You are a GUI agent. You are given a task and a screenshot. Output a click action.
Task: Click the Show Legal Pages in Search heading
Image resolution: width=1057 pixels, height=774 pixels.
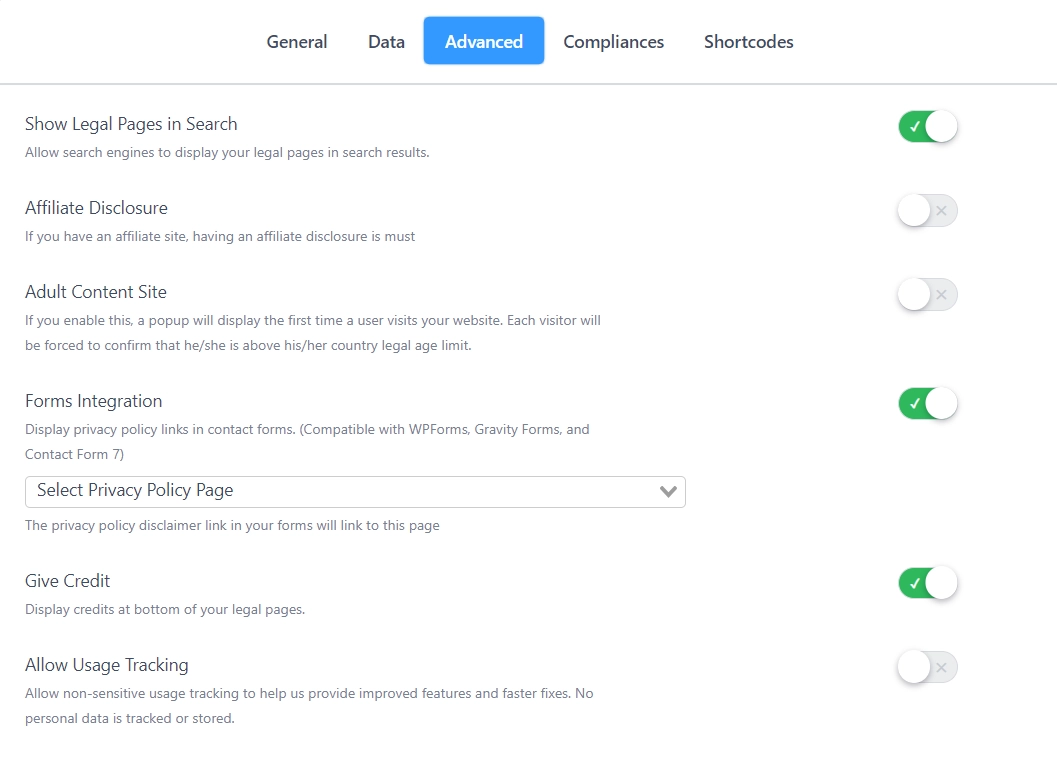131,124
